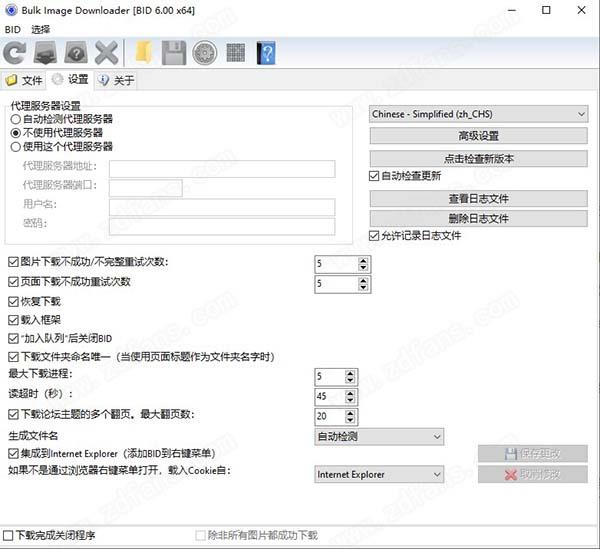Click the 最大翻页数 spinner arrows
Viewport: 600px width, 549px height.
[x=350, y=416]
